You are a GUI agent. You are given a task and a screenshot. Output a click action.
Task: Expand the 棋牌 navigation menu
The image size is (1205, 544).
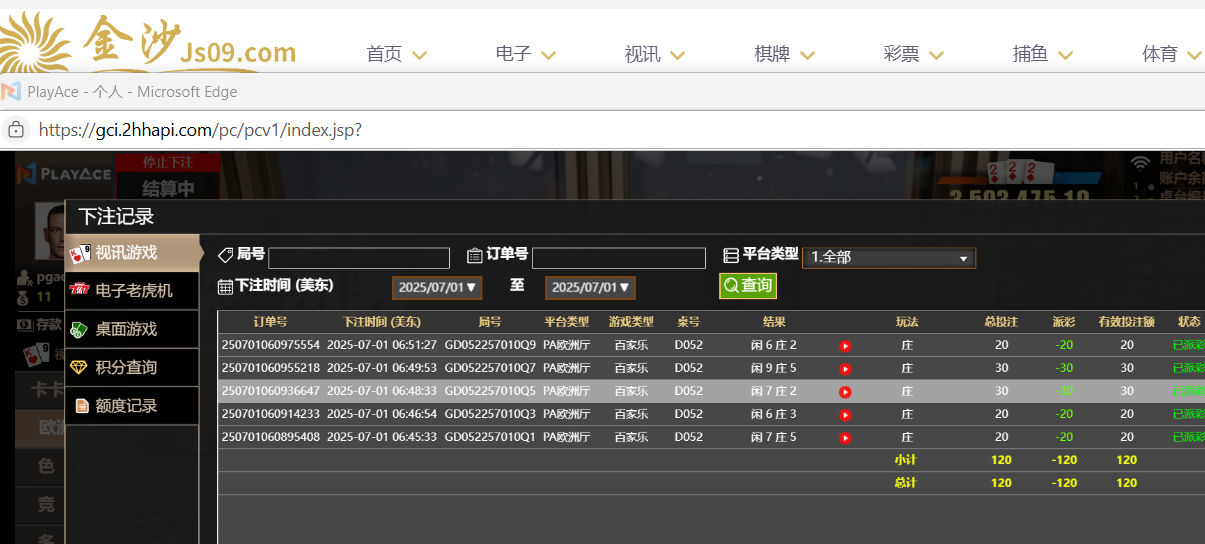[x=784, y=55]
